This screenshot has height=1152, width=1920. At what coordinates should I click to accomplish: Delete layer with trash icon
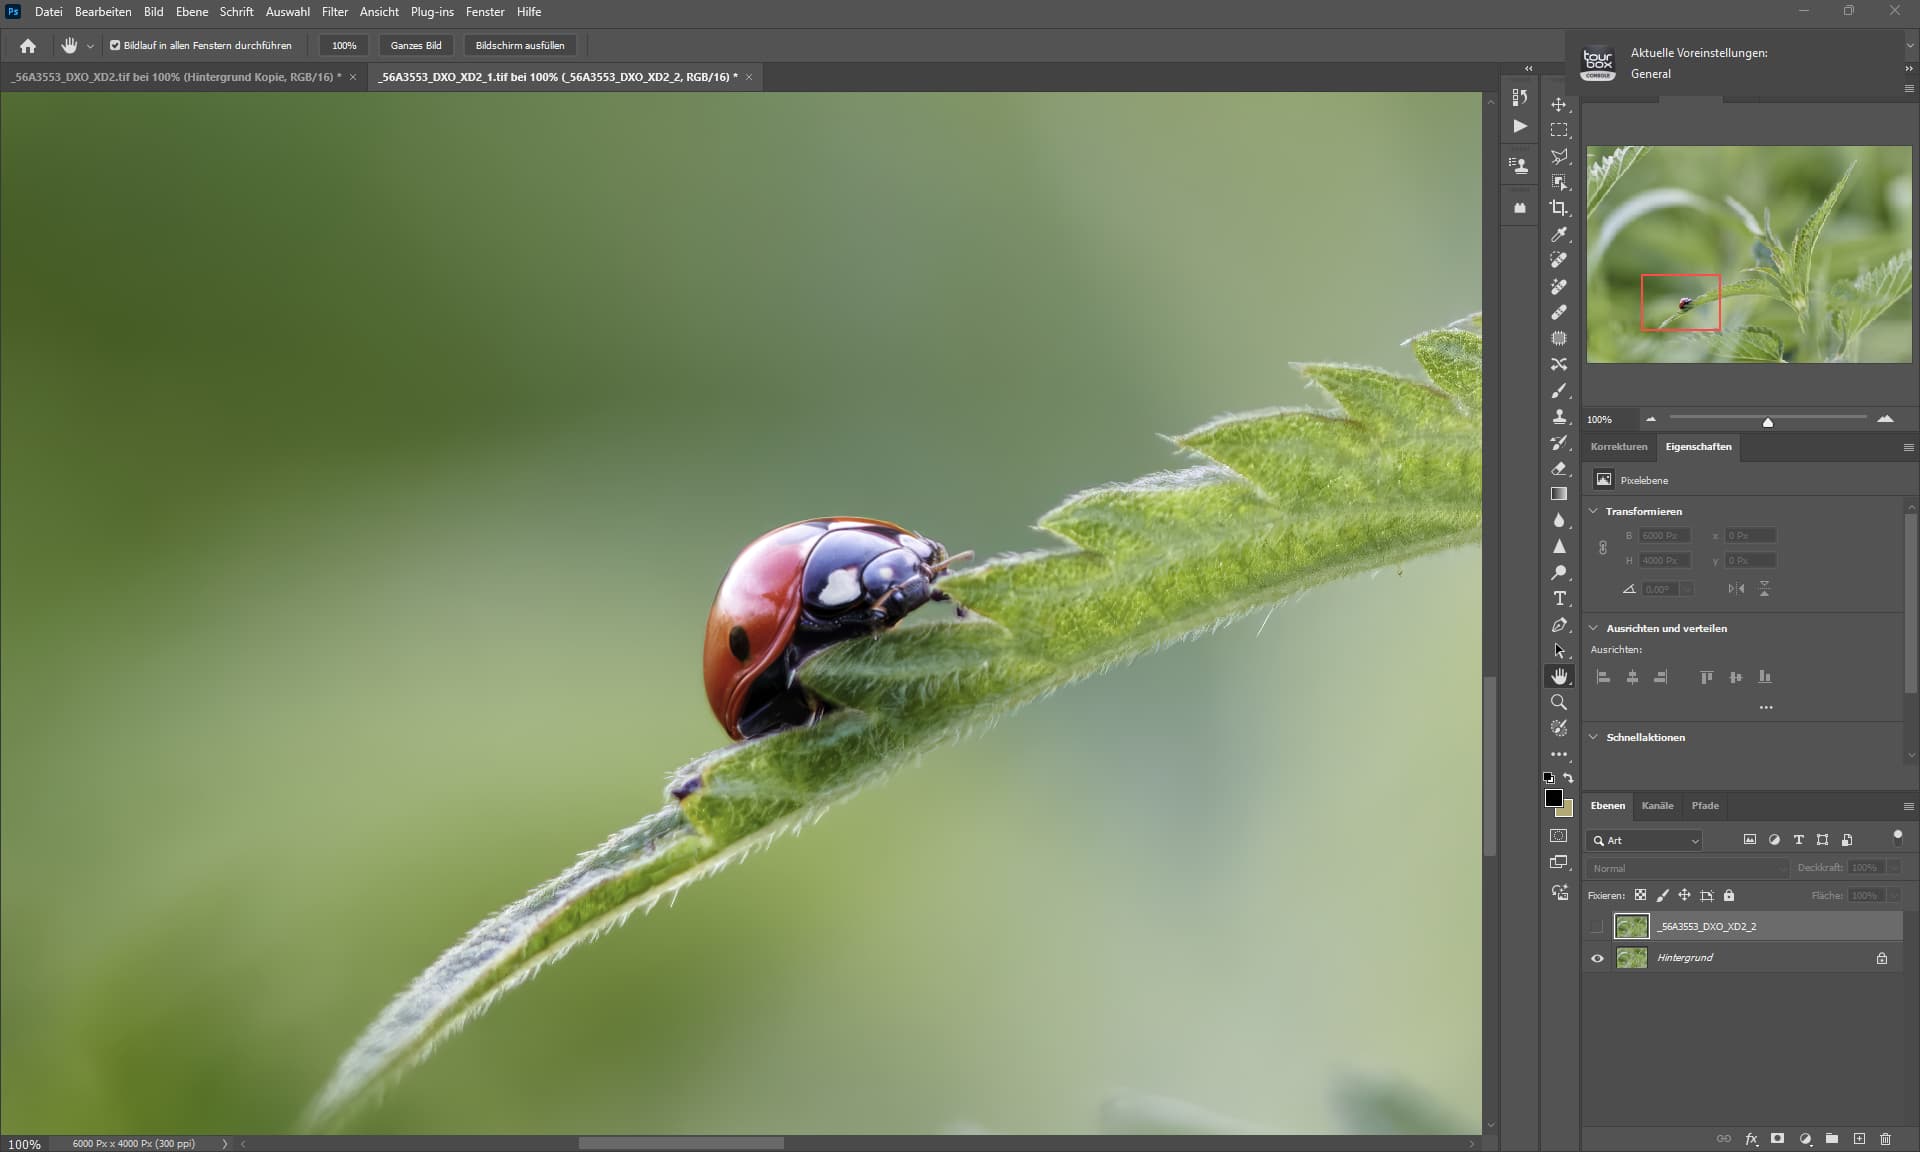click(1885, 1138)
